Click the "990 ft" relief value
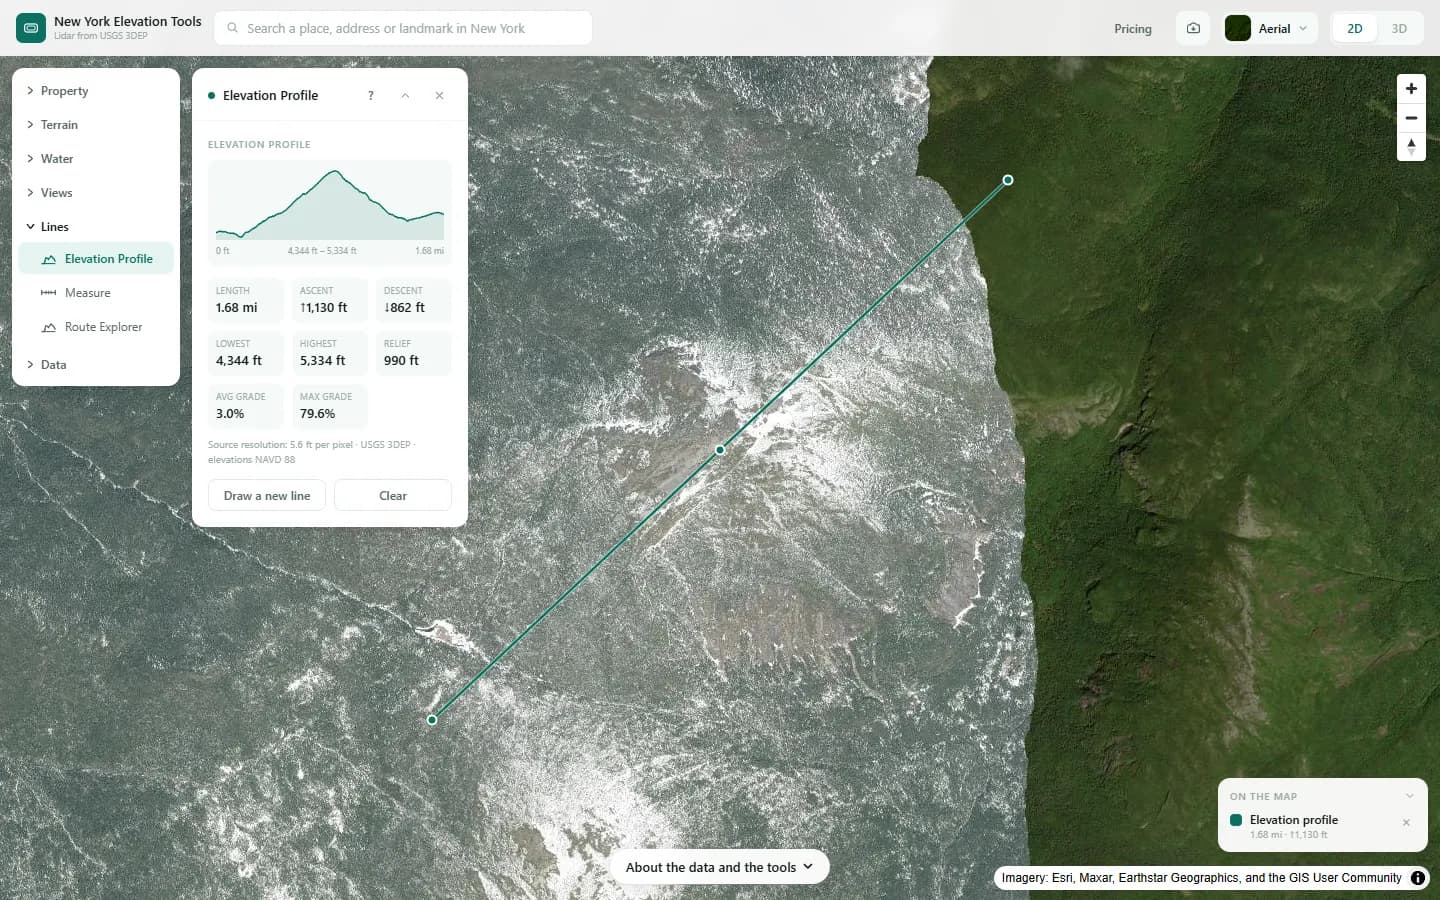Screen dimensions: 1440x900 click(402, 361)
